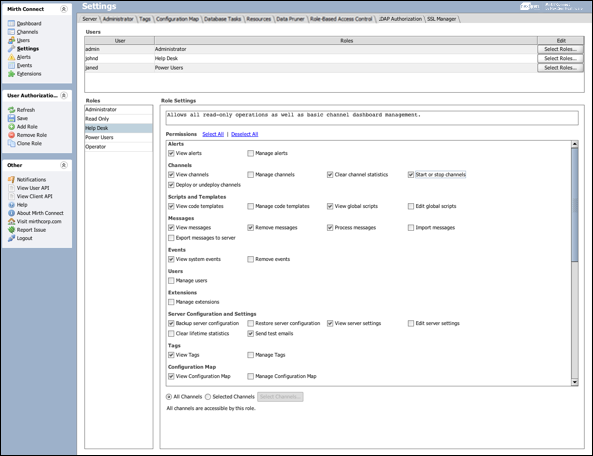The image size is (593, 456).
Task: Enable Manage channels permission
Action: point(250,175)
